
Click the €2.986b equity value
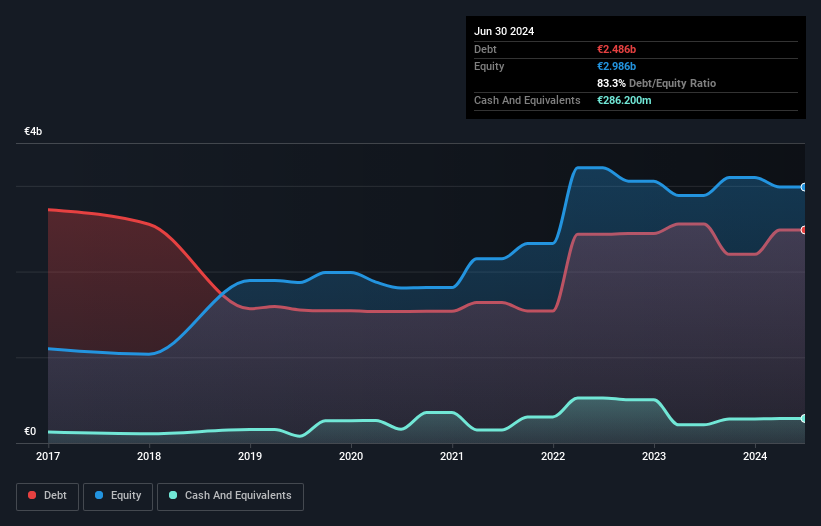tap(616, 66)
